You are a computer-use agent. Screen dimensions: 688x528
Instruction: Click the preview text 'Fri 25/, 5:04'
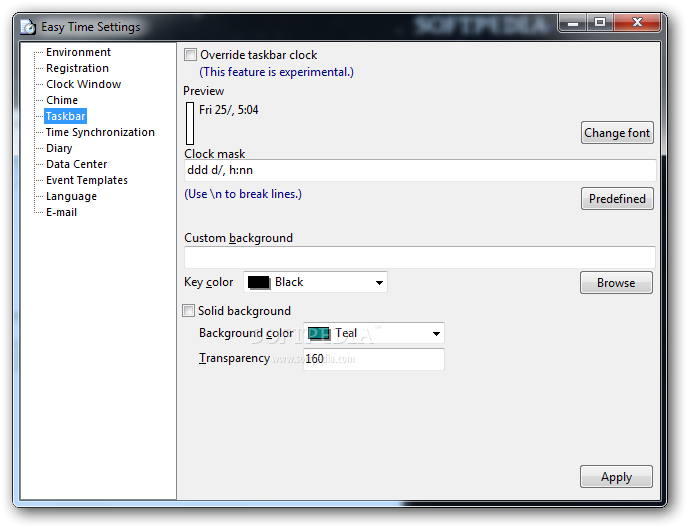[229, 110]
